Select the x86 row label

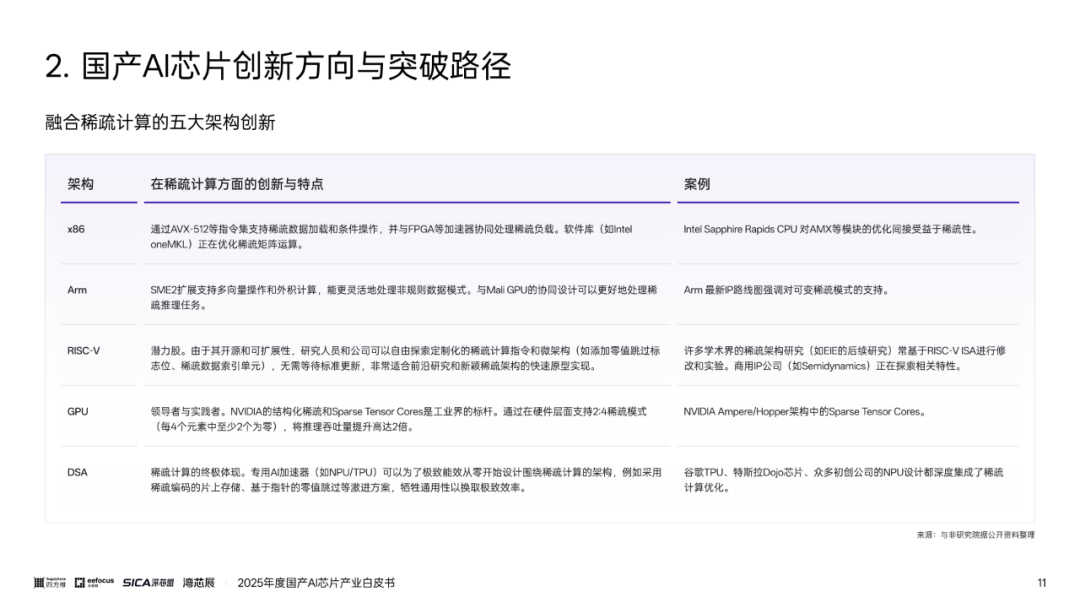click(76, 229)
